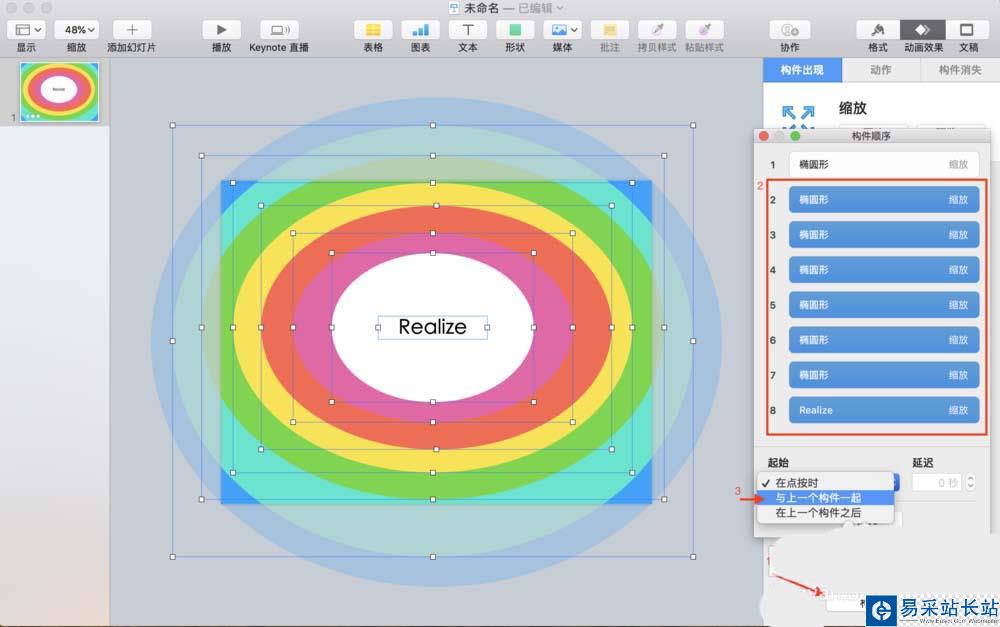Click the Add Slide (添加幻灯片) button

[131, 30]
